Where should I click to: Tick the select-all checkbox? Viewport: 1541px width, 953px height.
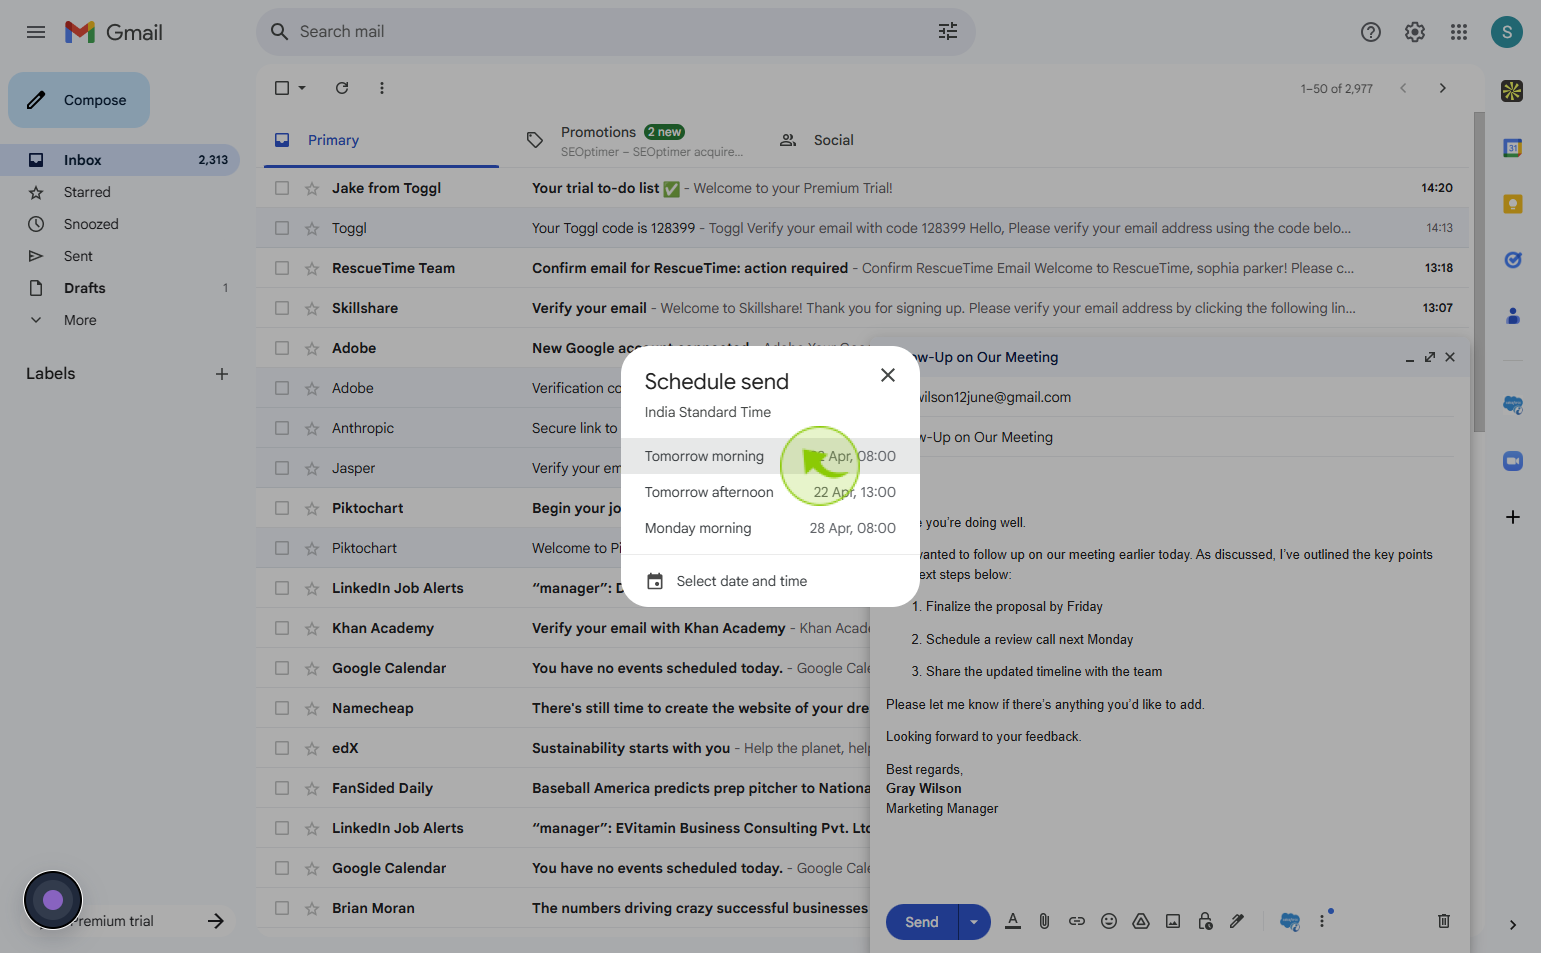(x=282, y=88)
